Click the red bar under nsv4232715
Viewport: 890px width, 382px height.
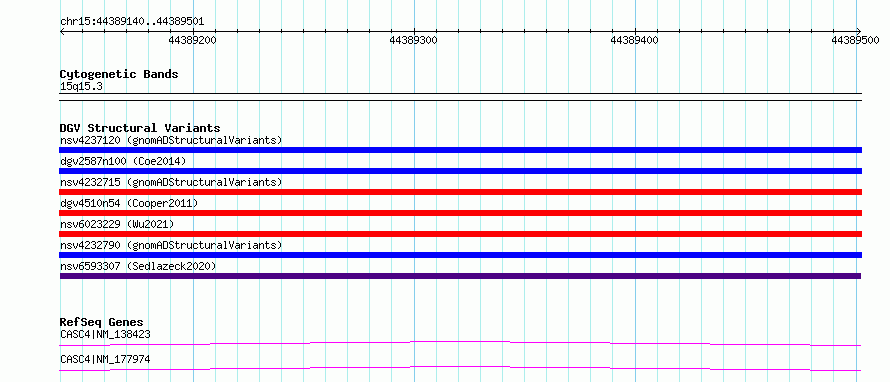[x=460, y=192]
